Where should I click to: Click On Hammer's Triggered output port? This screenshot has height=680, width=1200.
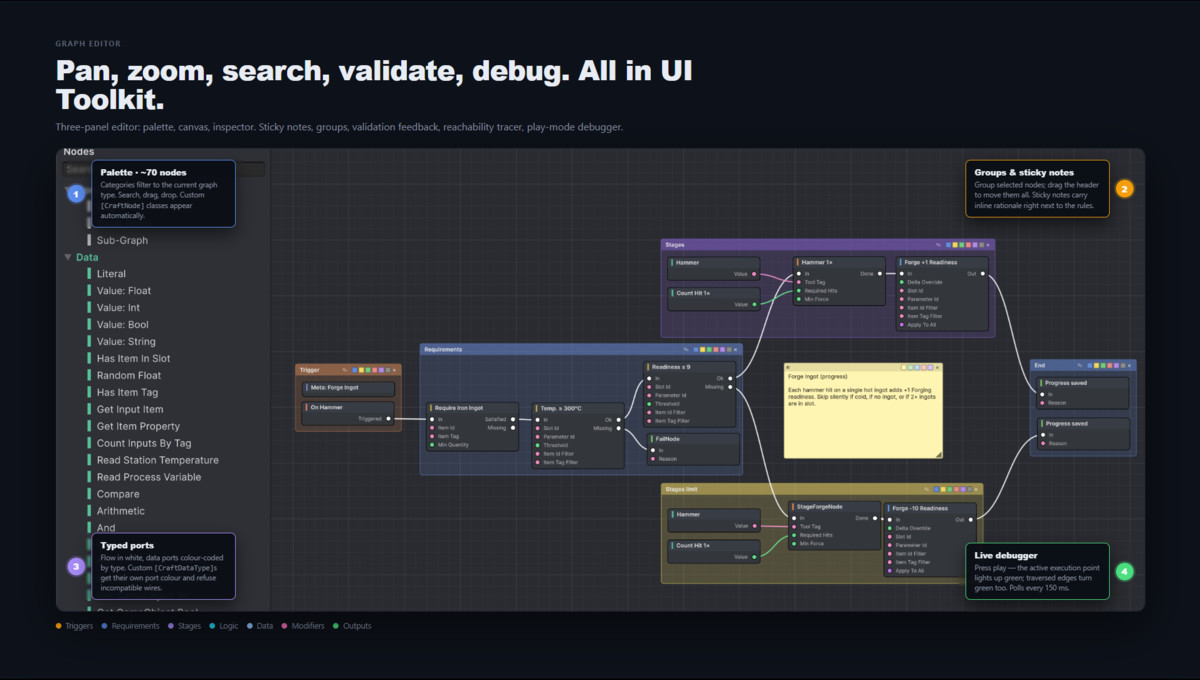pyautogui.click(x=388, y=419)
